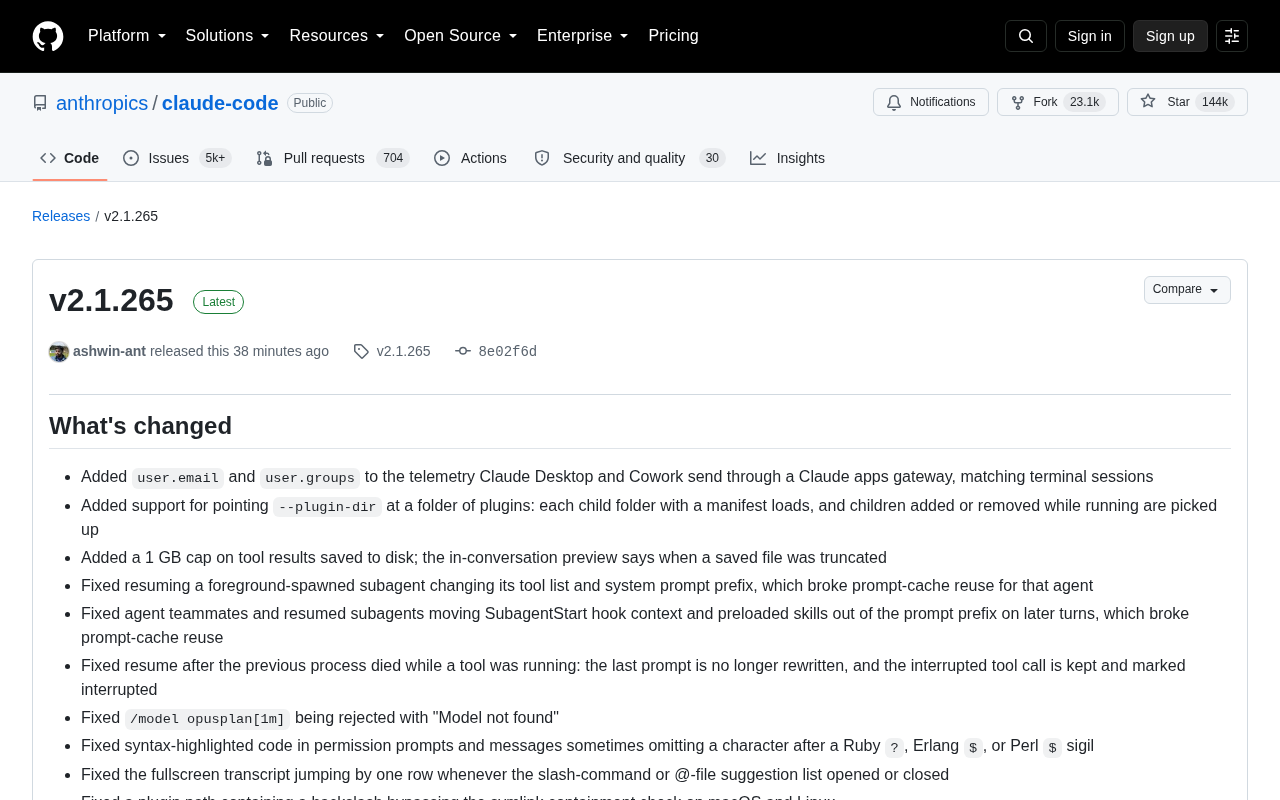Expand the Solutions menu
This screenshot has width=1280, height=800.
coord(228,36)
